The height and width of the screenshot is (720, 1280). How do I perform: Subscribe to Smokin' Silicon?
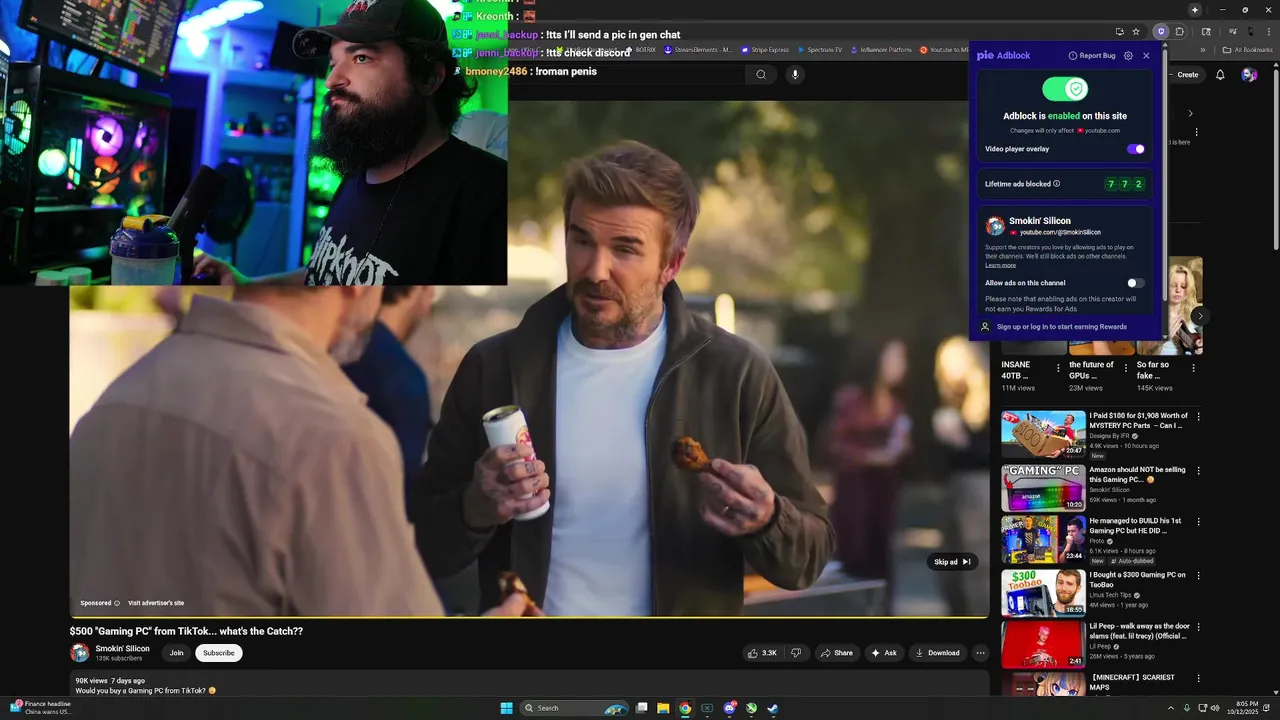[x=219, y=653]
